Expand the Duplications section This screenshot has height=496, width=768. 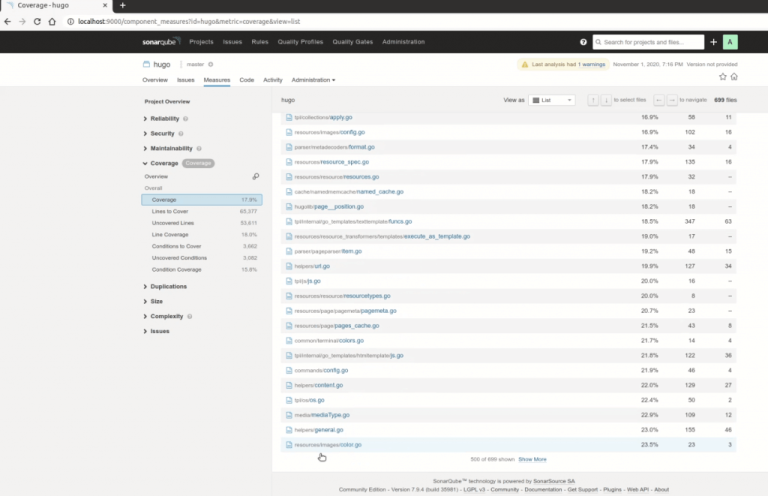[168, 286]
